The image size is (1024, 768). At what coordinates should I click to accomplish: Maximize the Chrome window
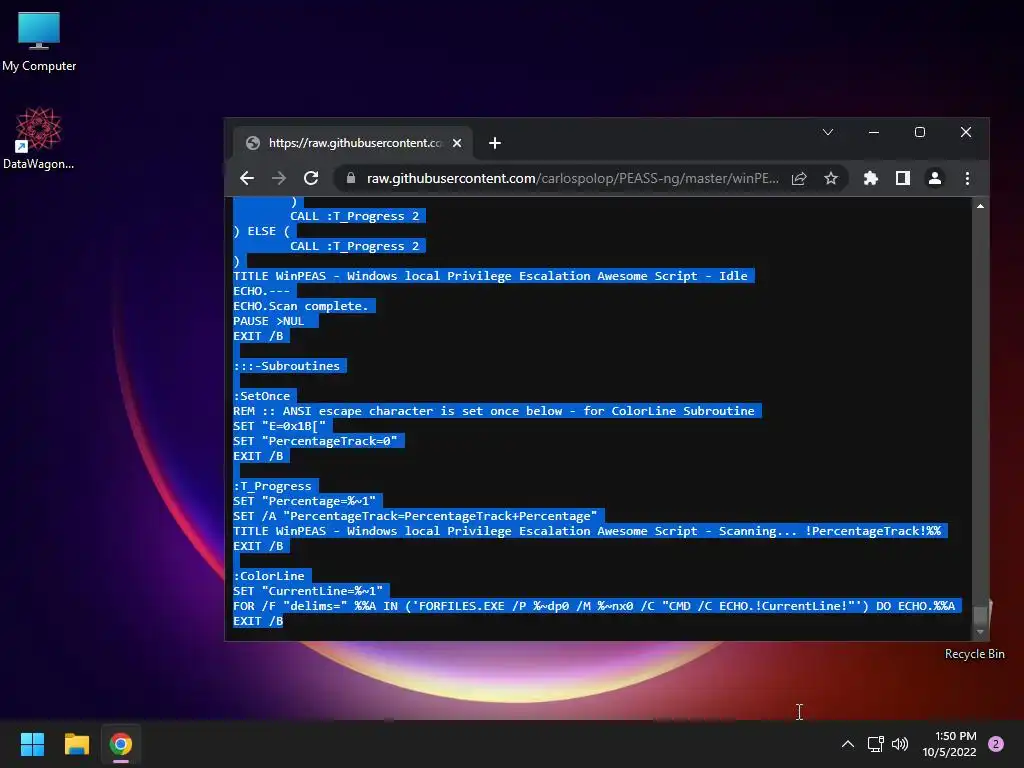click(920, 133)
